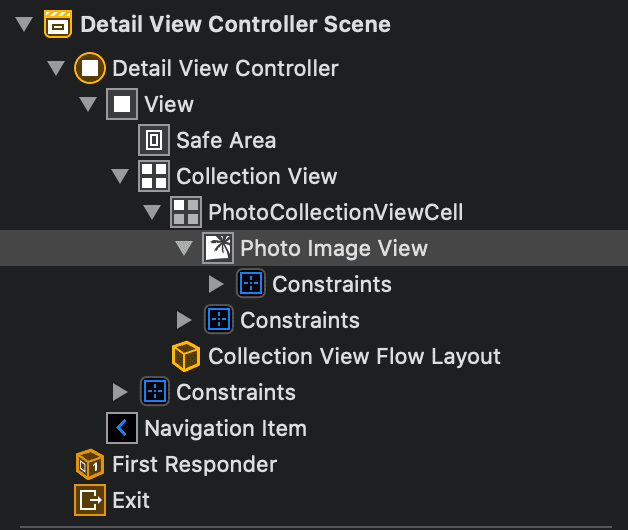Screen dimensions: 628x530
Task: Collapse the Detail View Controller disclosure triangle
Action: coord(56,68)
